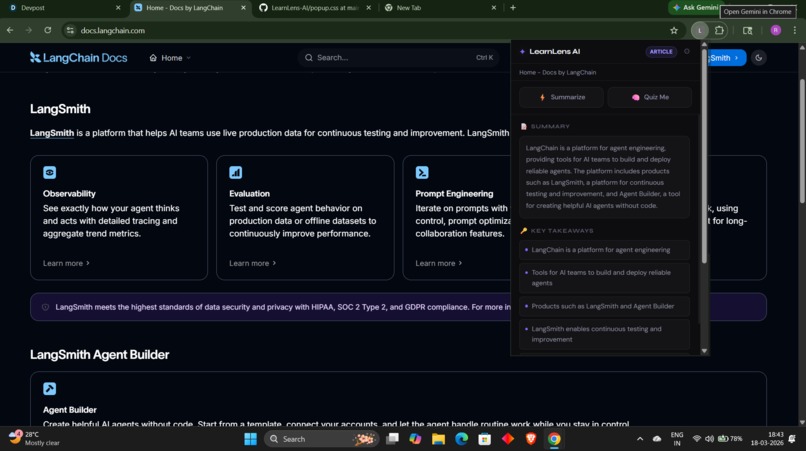This screenshot has width=806, height=451.
Task: Switch to the Home - Docs by LangChain tab
Action: coord(190,8)
